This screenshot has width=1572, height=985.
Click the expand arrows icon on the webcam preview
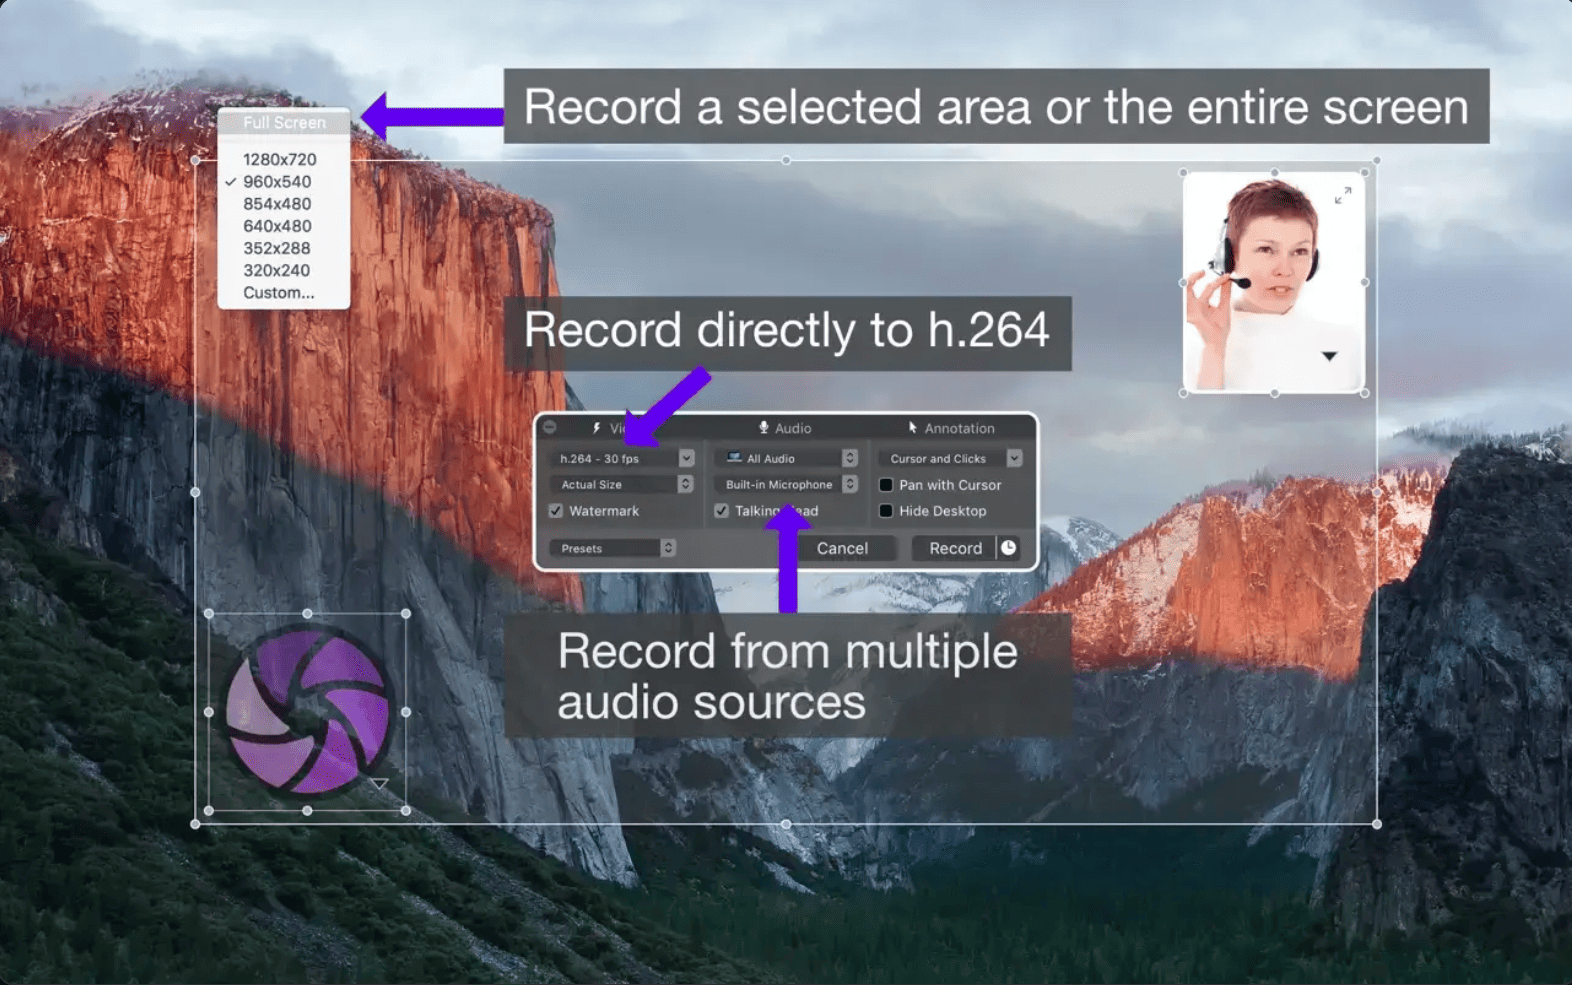(1343, 196)
